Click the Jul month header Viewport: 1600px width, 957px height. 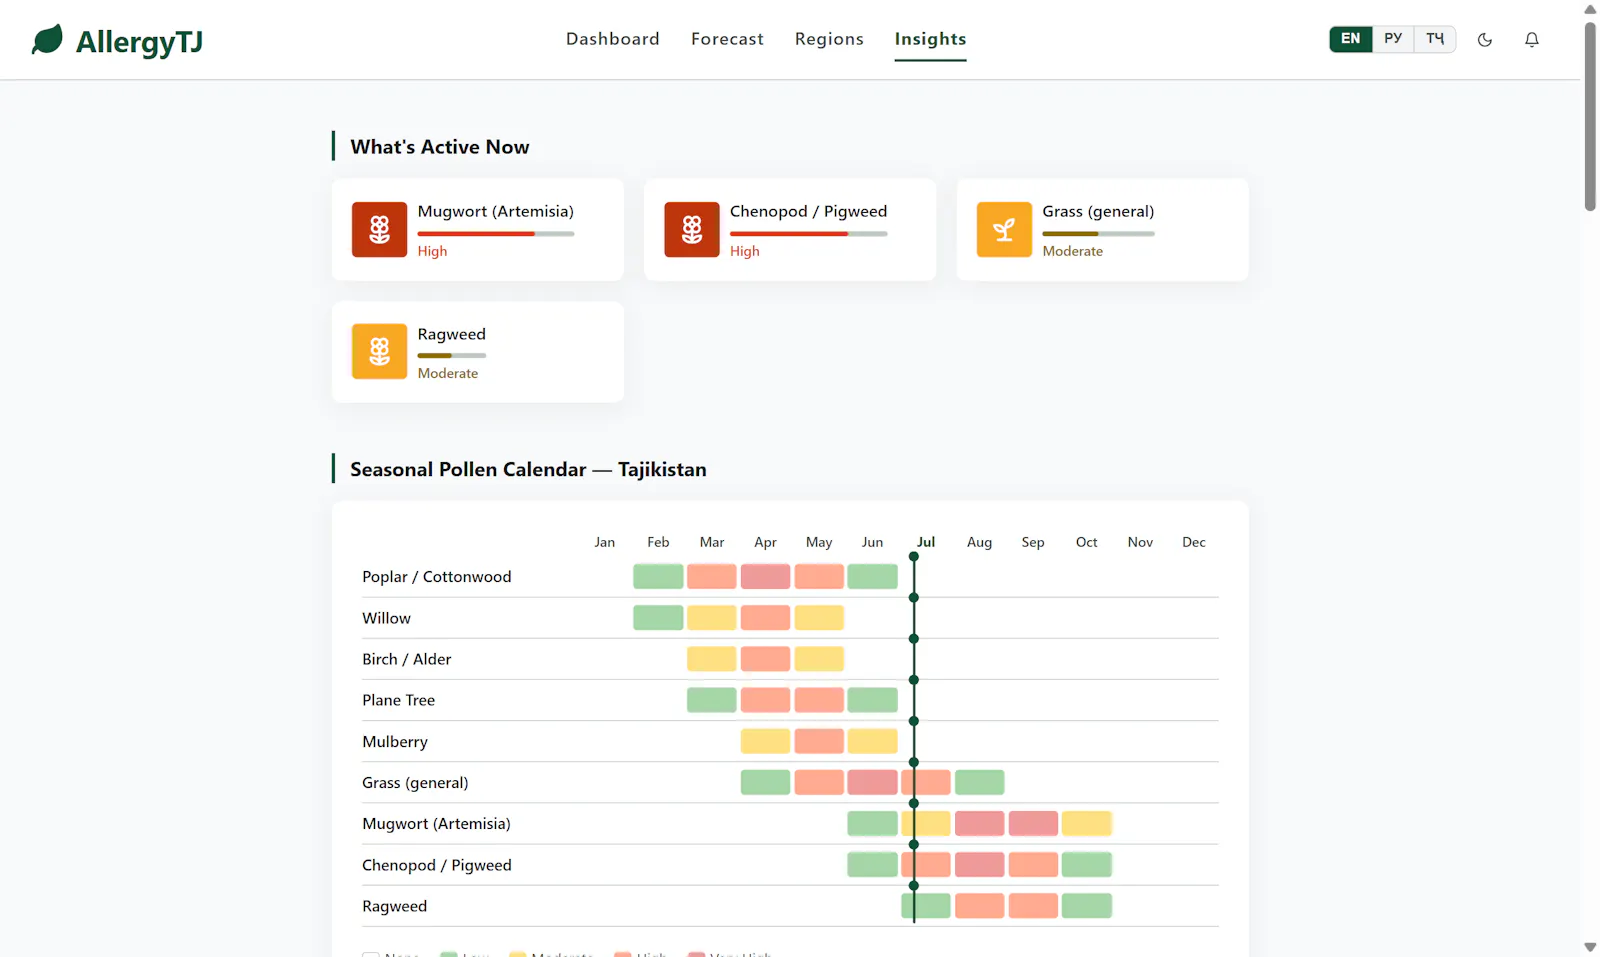tap(926, 542)
